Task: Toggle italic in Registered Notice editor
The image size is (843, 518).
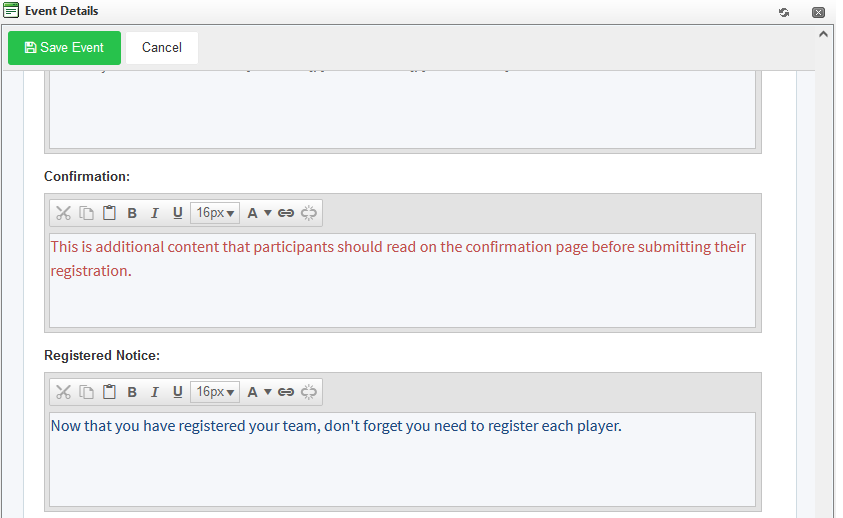Action: pyautogui.click(x=154, y=392)
